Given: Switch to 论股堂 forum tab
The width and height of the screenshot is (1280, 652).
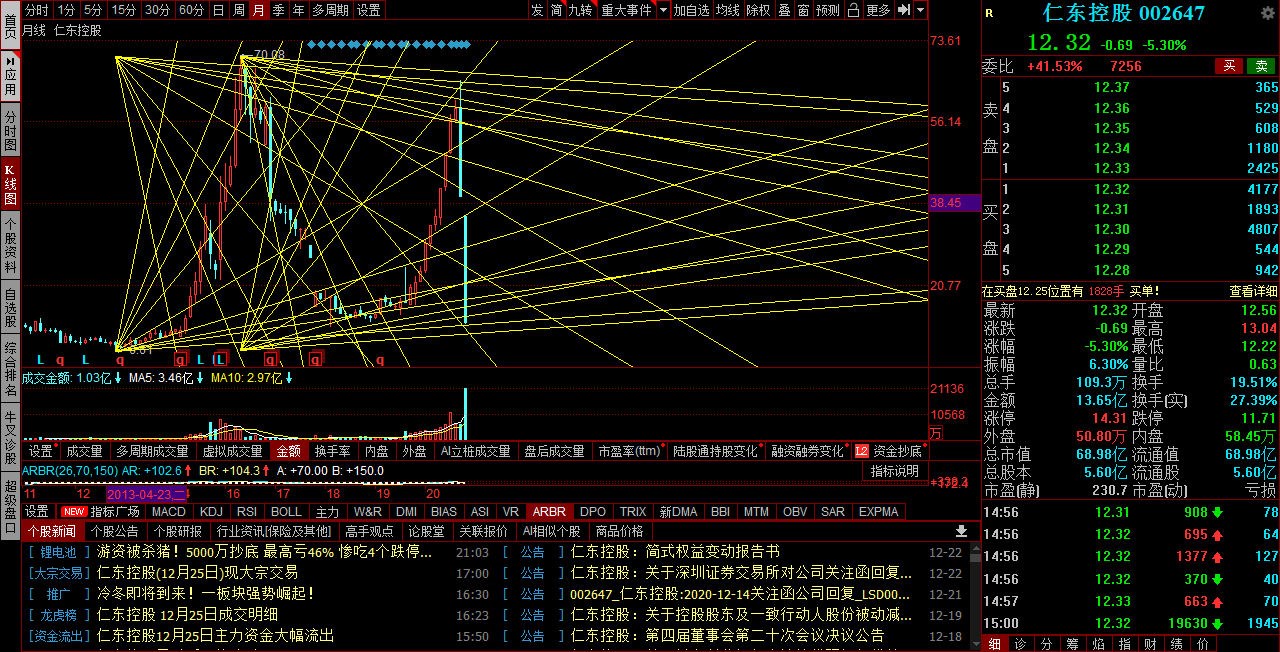Looking at the screenshot, I should [x=426, y=531].
